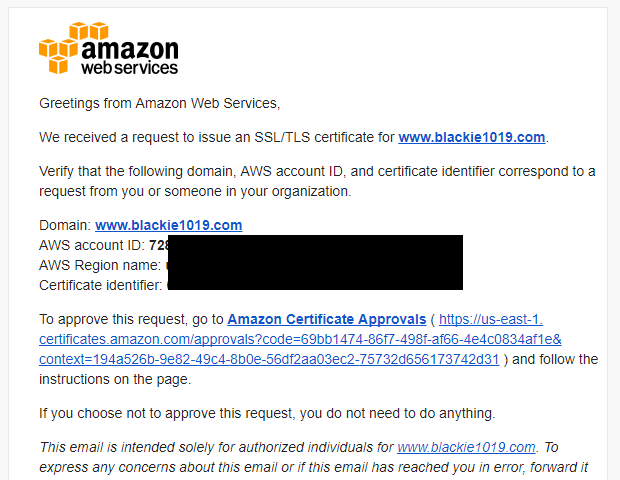Click the "amazon" wordmark in the header
Image resolution: width=620 pixels, height=480 pixels.
130,48
